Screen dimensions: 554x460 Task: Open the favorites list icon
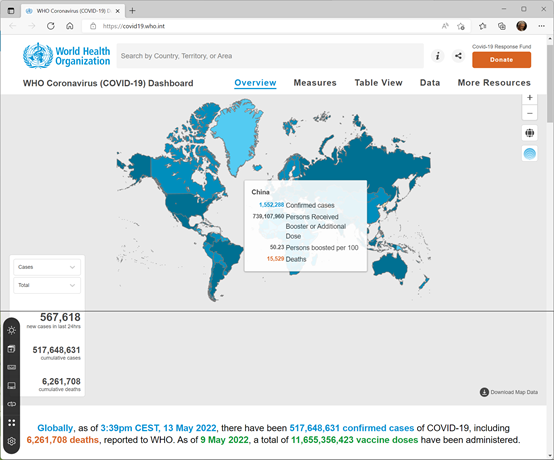coord(483,26)
